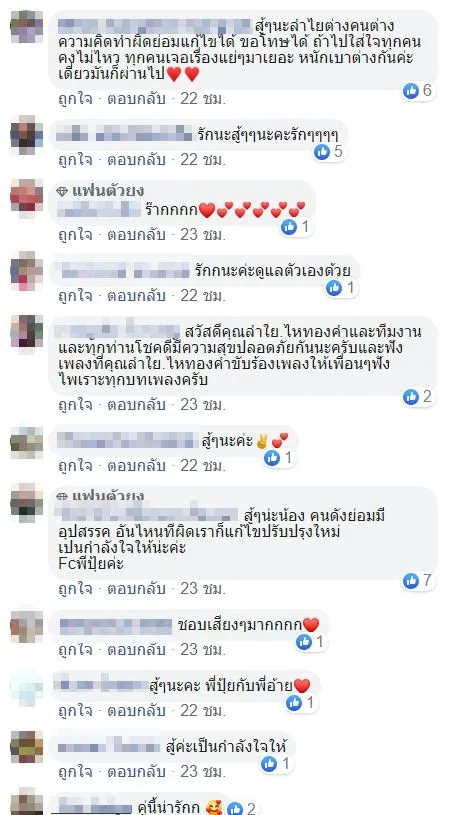Click blurred author name of รักนะค่ะดูแลตัวเองด้วย comment

124,271
